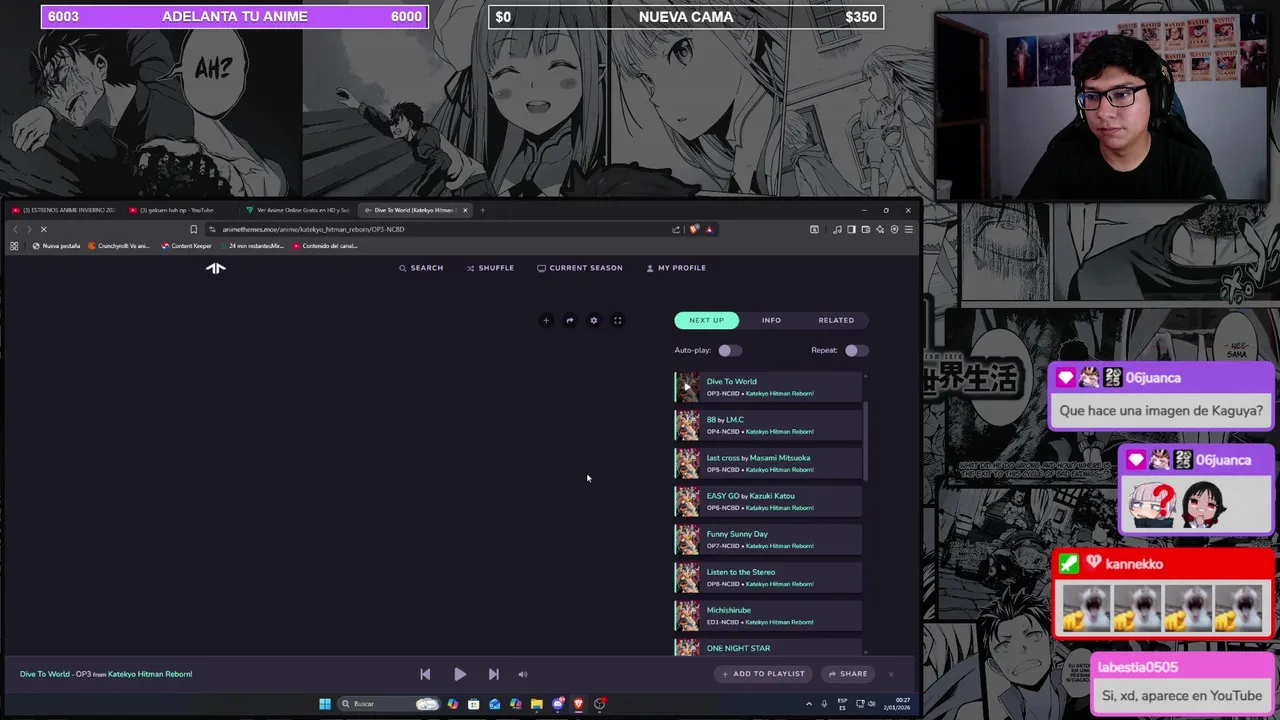Open the media music note icon in toolbar
This screenshot has height=720, width=1280.
tap(837, 229)
